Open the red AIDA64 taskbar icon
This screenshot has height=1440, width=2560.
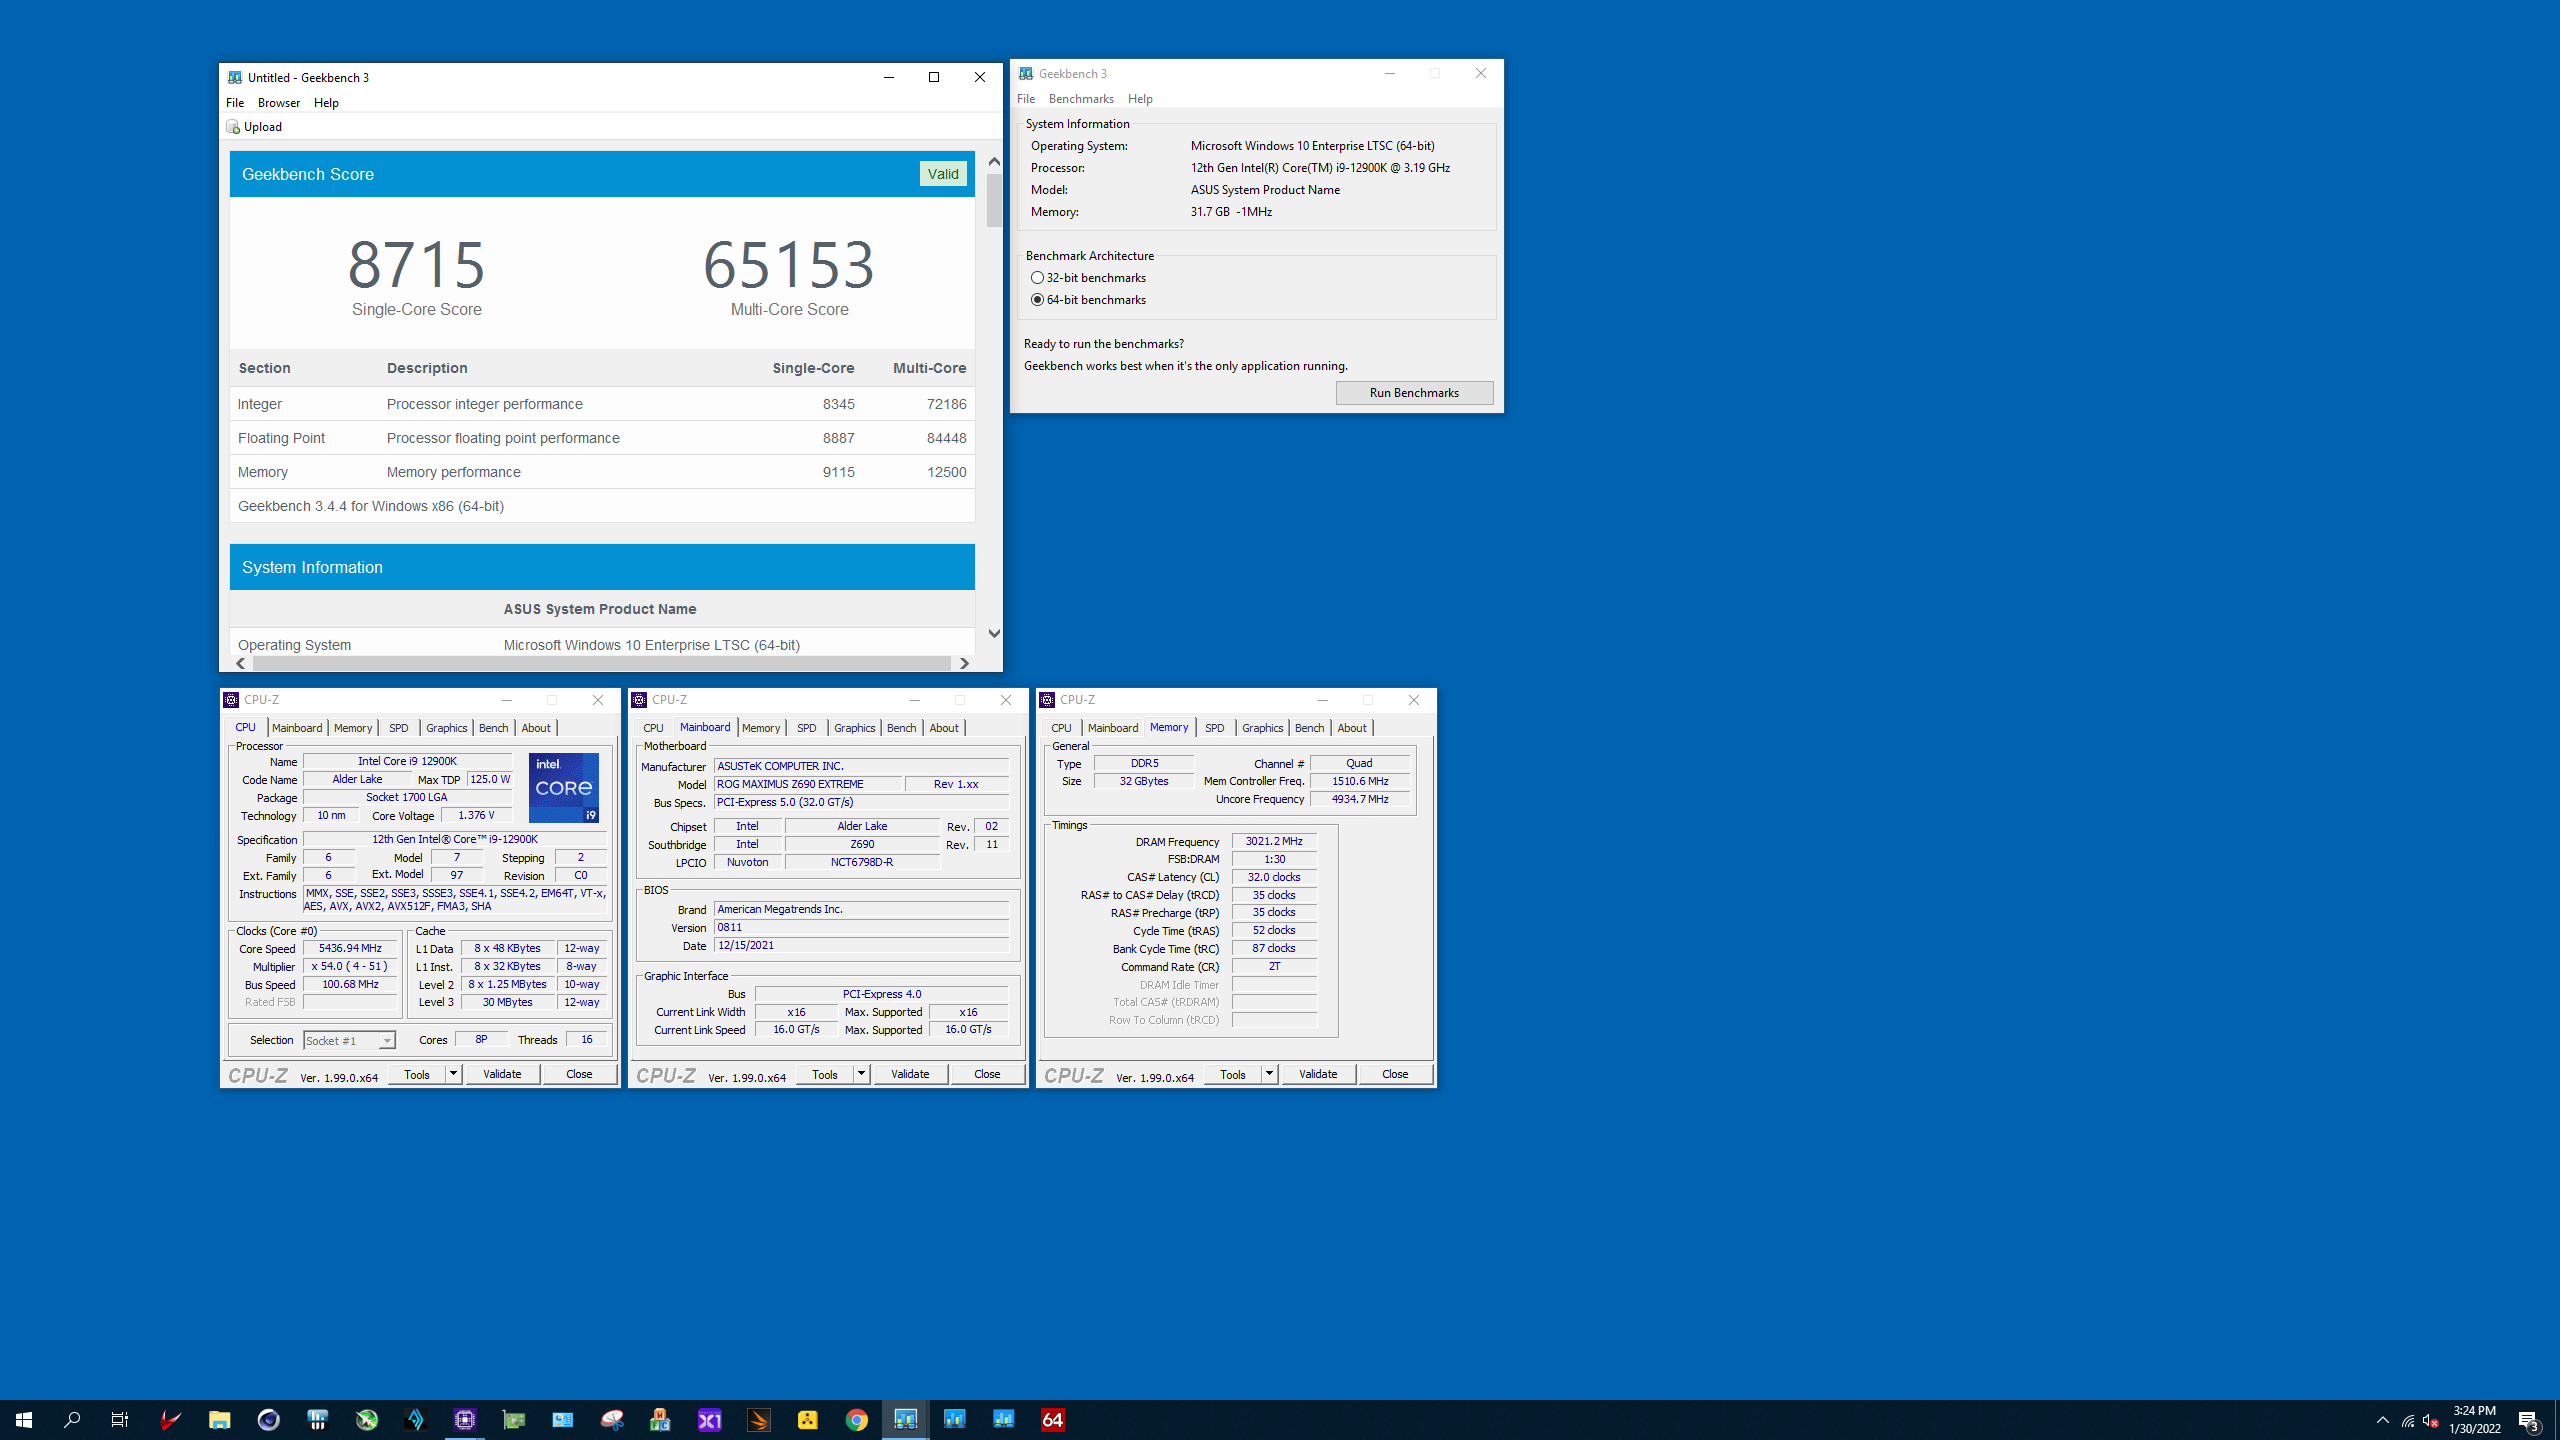click(x=1052, y=1420)
